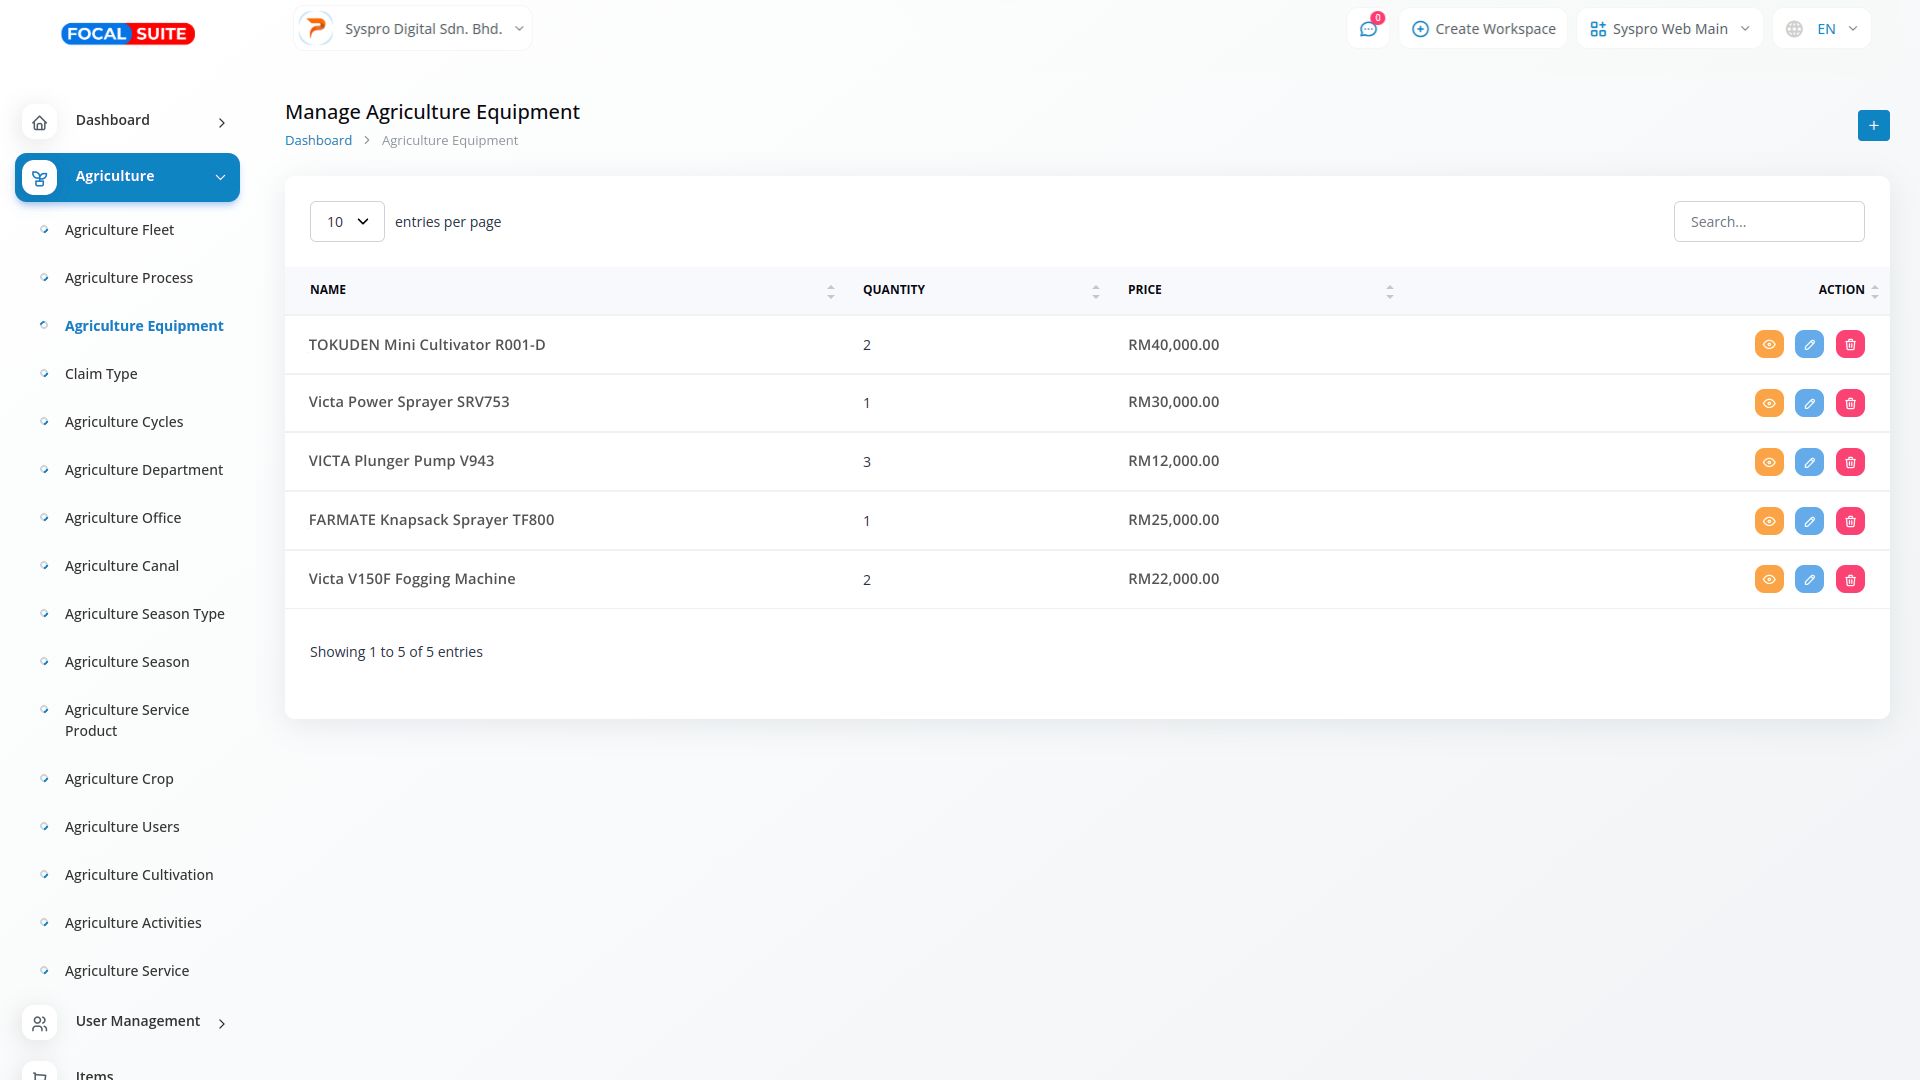1920x1080 pixels.
Task: Go to Agriculture Crop page
Action: [x=119, y=779]
